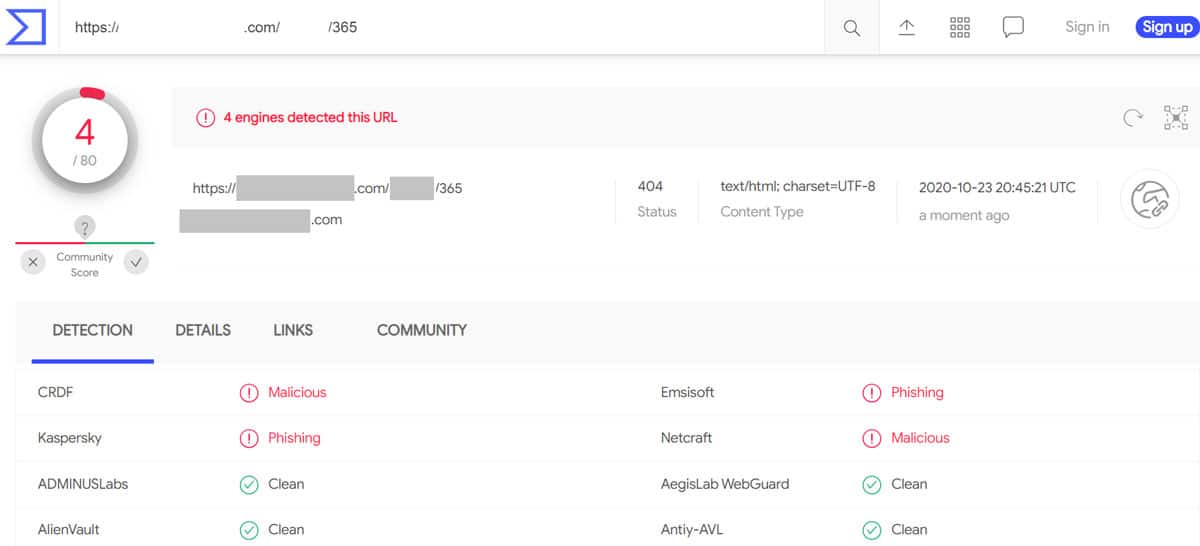The width and height of the screenshot is (1200, 546).
Task: Click the Malicious result for CRDF
Action: click(x=297, y=392)
